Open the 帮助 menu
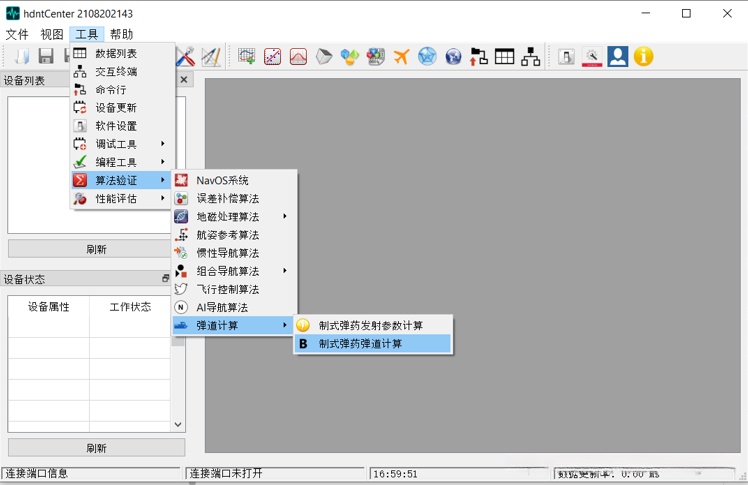Viewport: 748px width, 485px height. click(x=121, y=34)
